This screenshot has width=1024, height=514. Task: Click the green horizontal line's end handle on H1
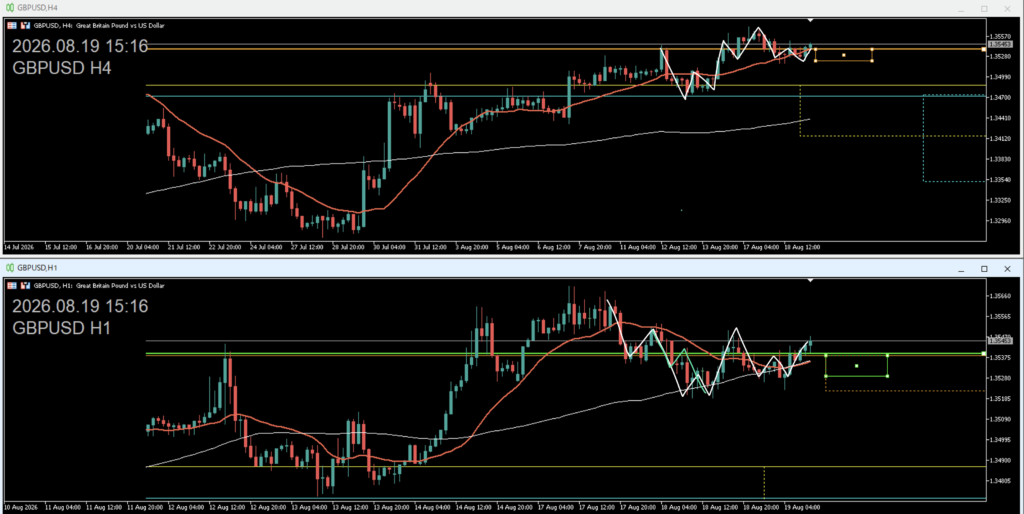(984, 353)
